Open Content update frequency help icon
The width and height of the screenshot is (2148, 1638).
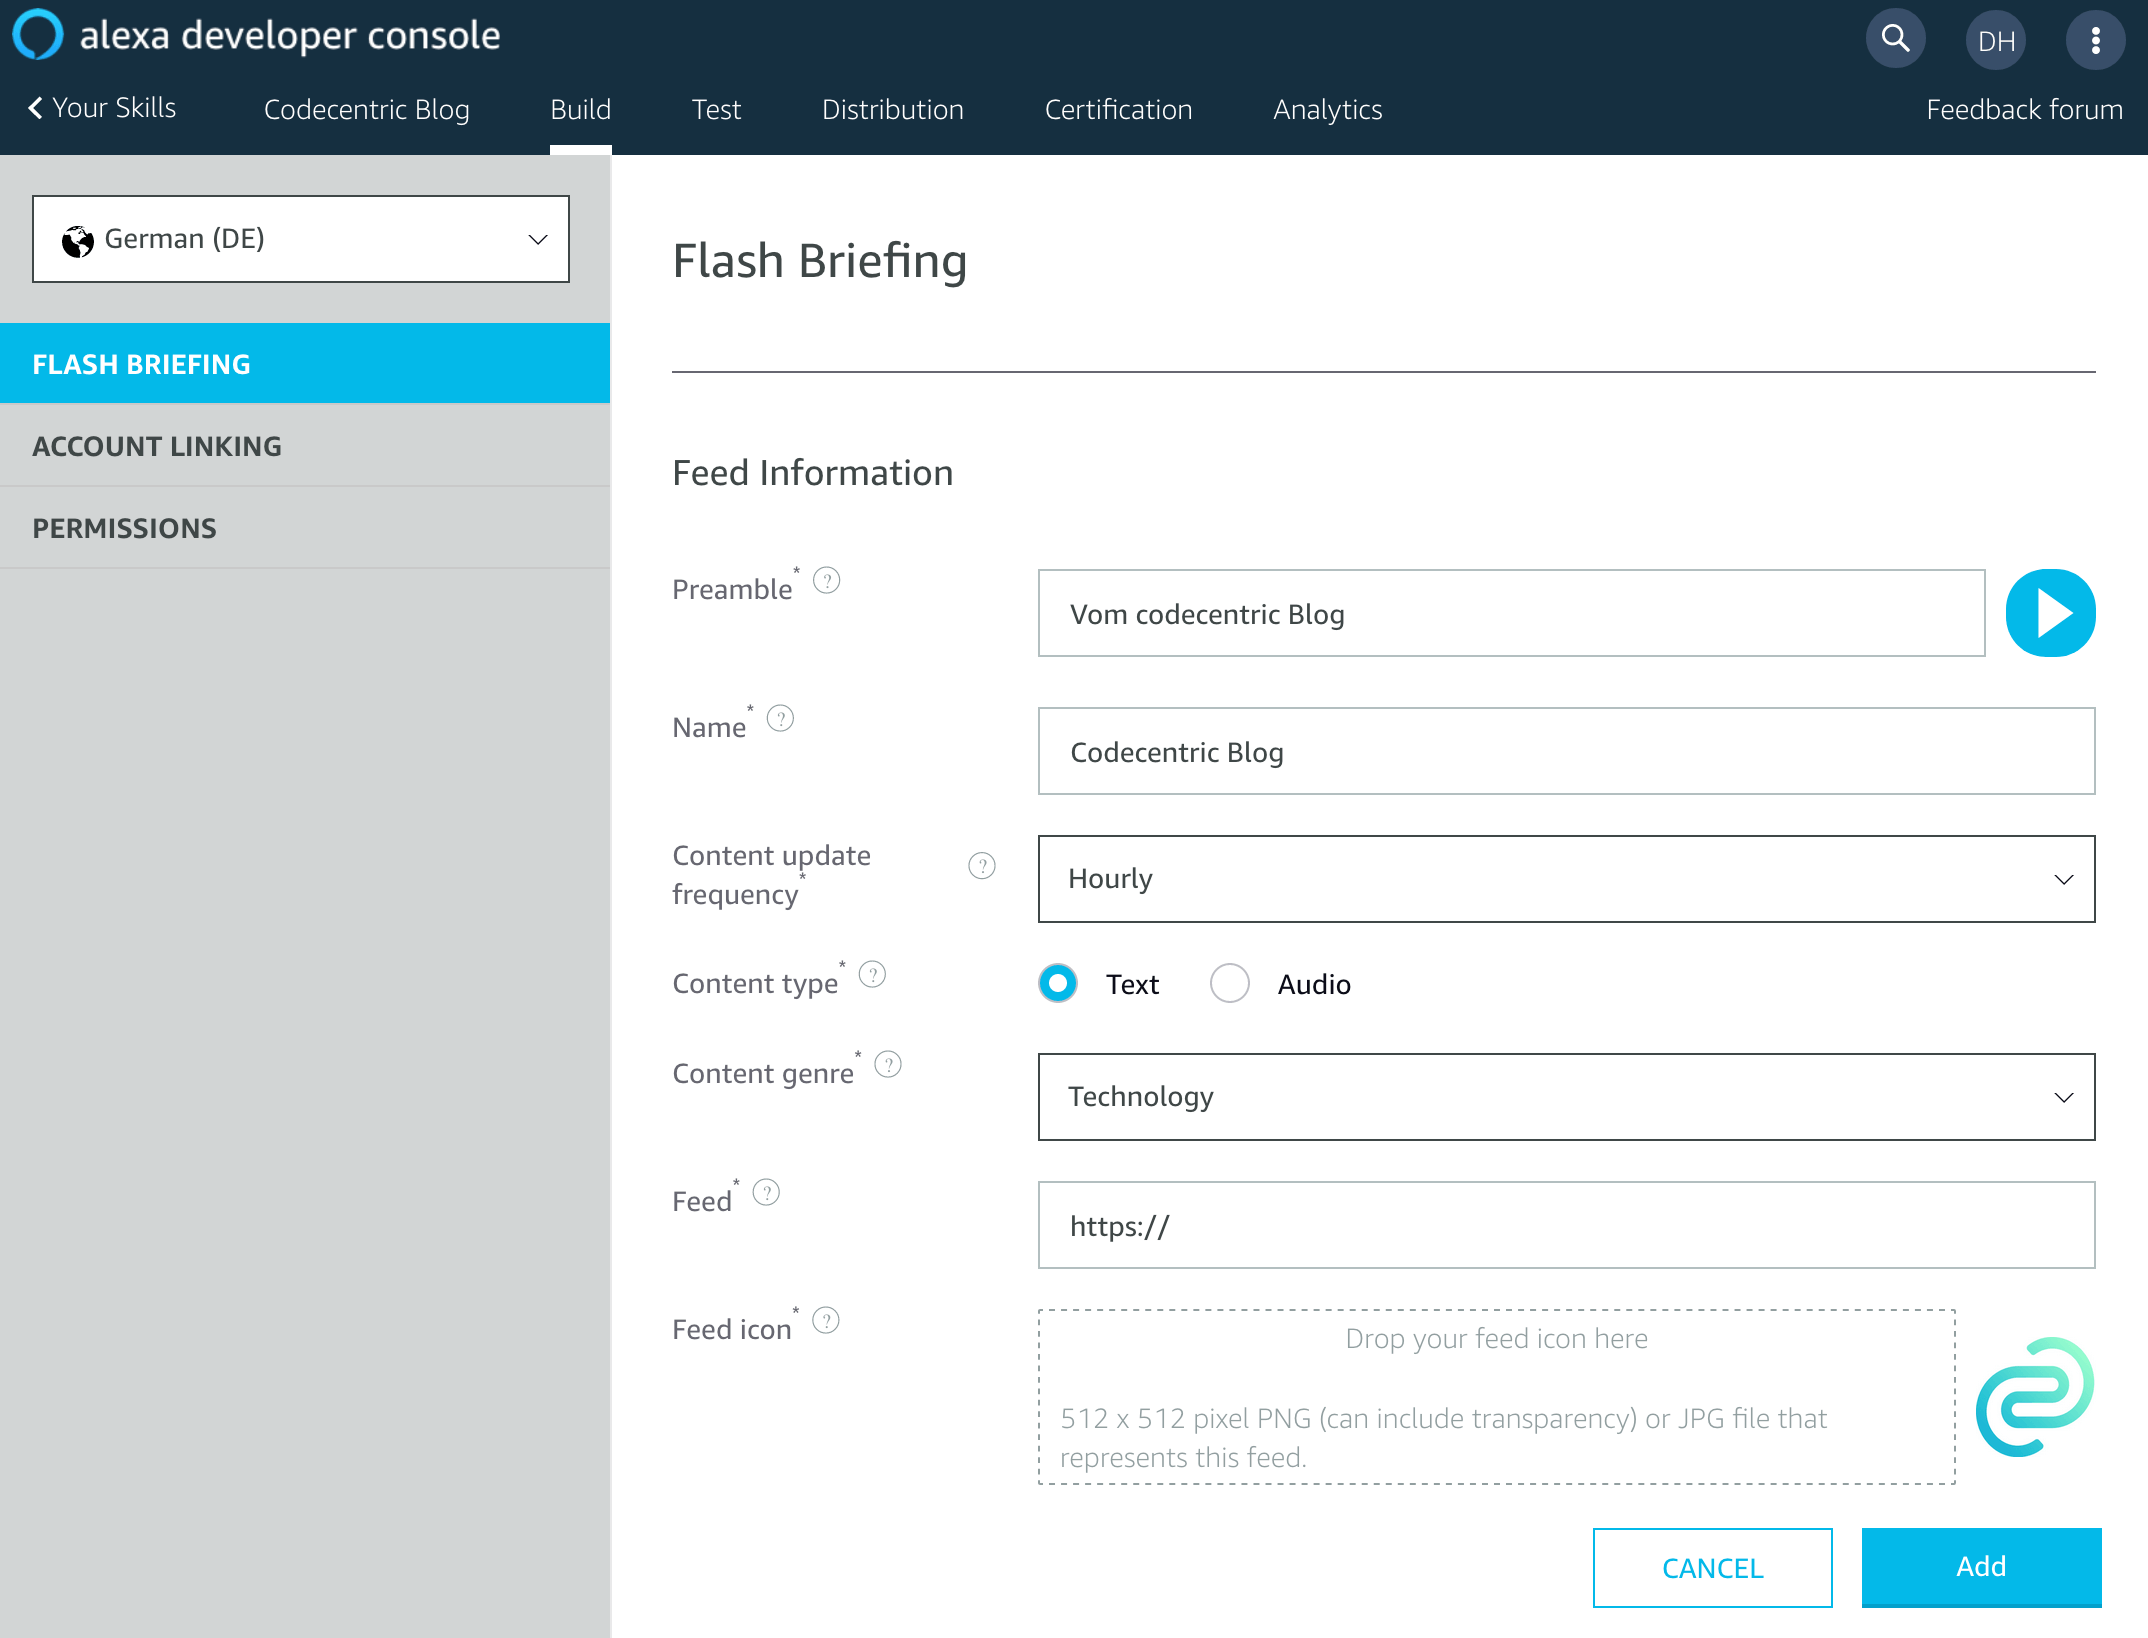pyautogui.click(x=982, y=866)
